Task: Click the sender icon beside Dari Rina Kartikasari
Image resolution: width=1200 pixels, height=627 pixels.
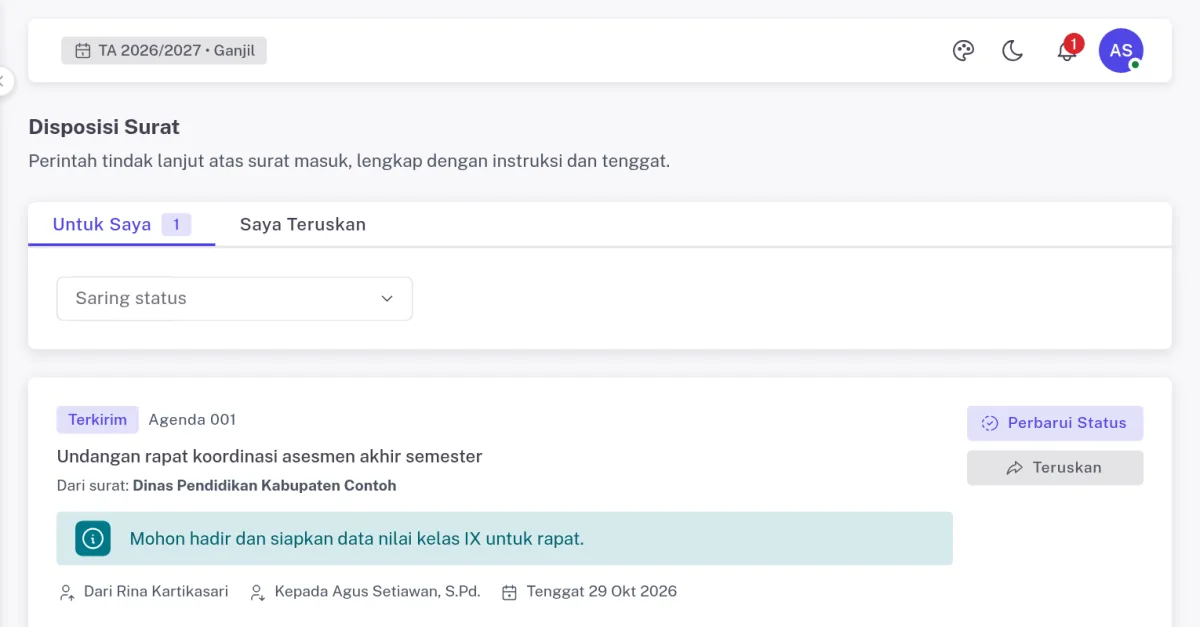Action: [67, 592]
